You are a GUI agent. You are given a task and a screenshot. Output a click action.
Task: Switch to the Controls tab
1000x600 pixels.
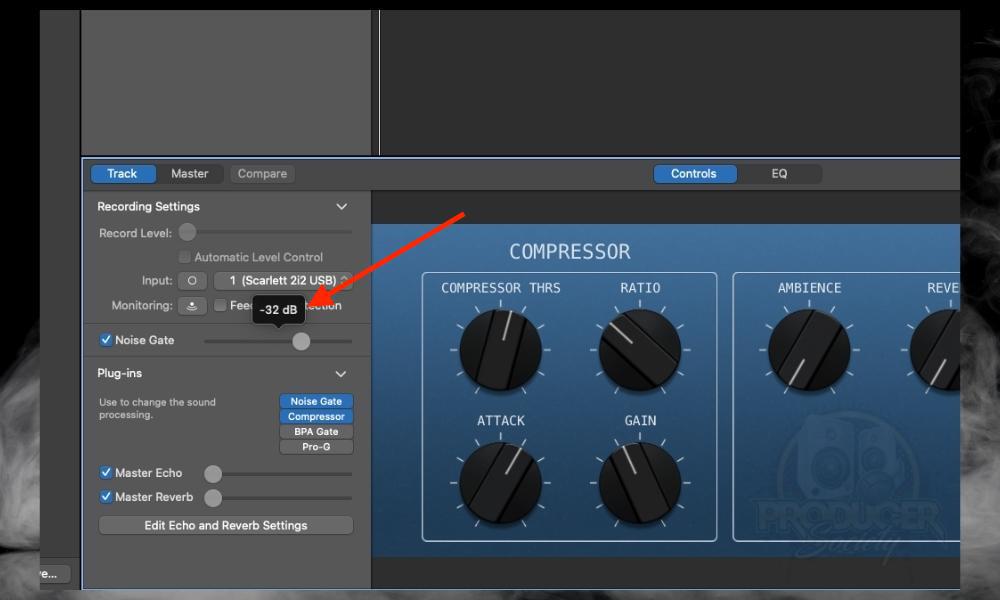[694, 173]
